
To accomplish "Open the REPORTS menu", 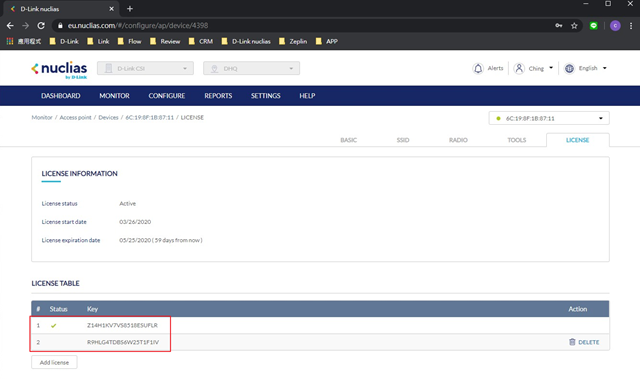I will click(218, 96).
